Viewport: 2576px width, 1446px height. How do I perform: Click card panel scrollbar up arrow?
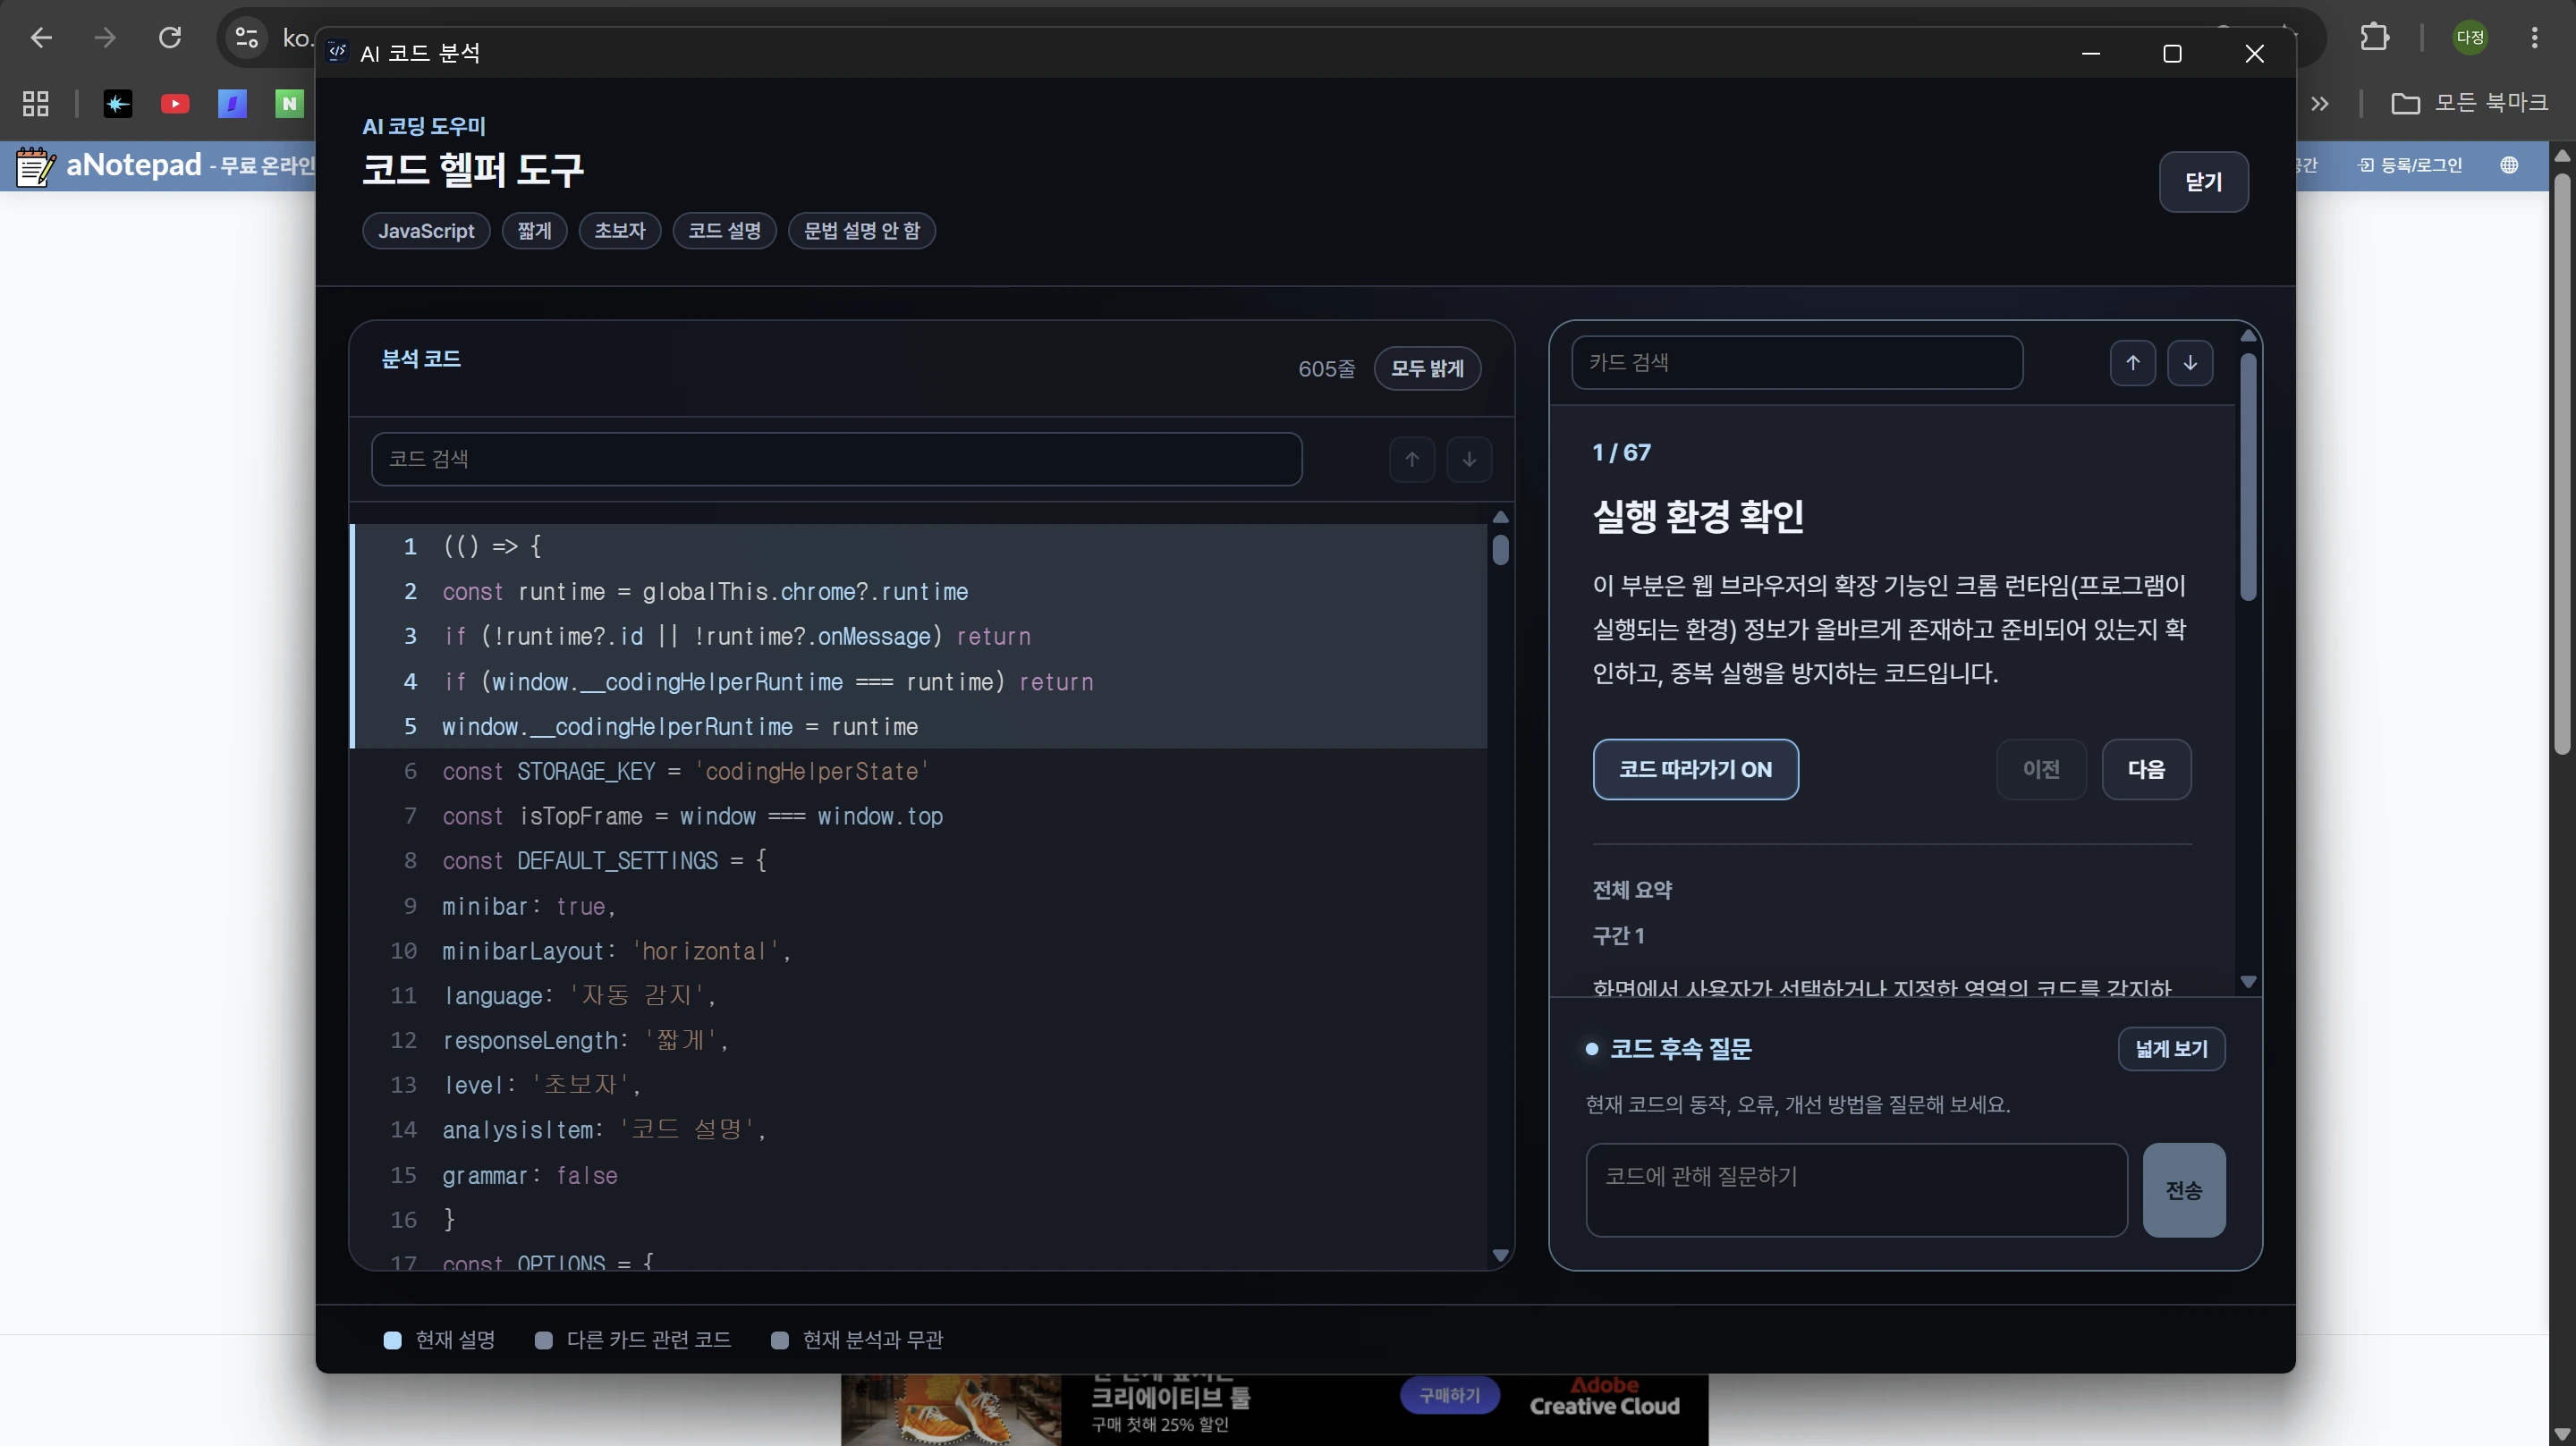tap(2248, 336)
